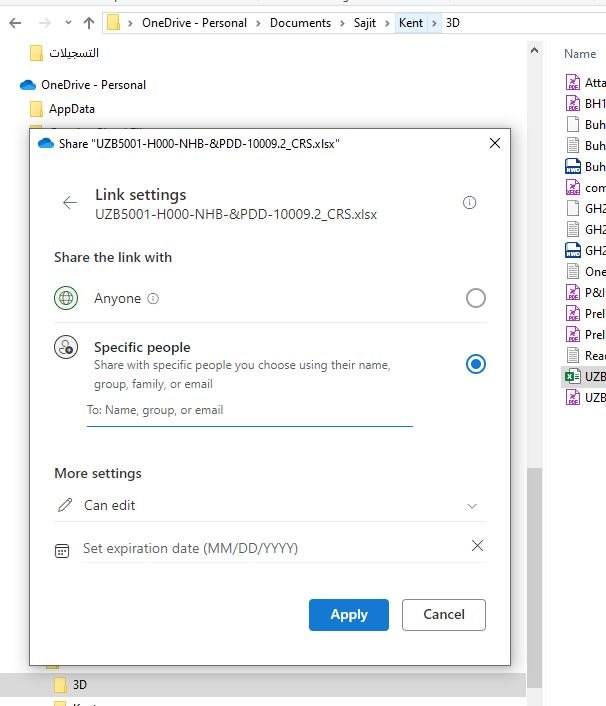Select التسجيلات folder in navigation pane
606x706 pixels.
(x=73, y=53)
